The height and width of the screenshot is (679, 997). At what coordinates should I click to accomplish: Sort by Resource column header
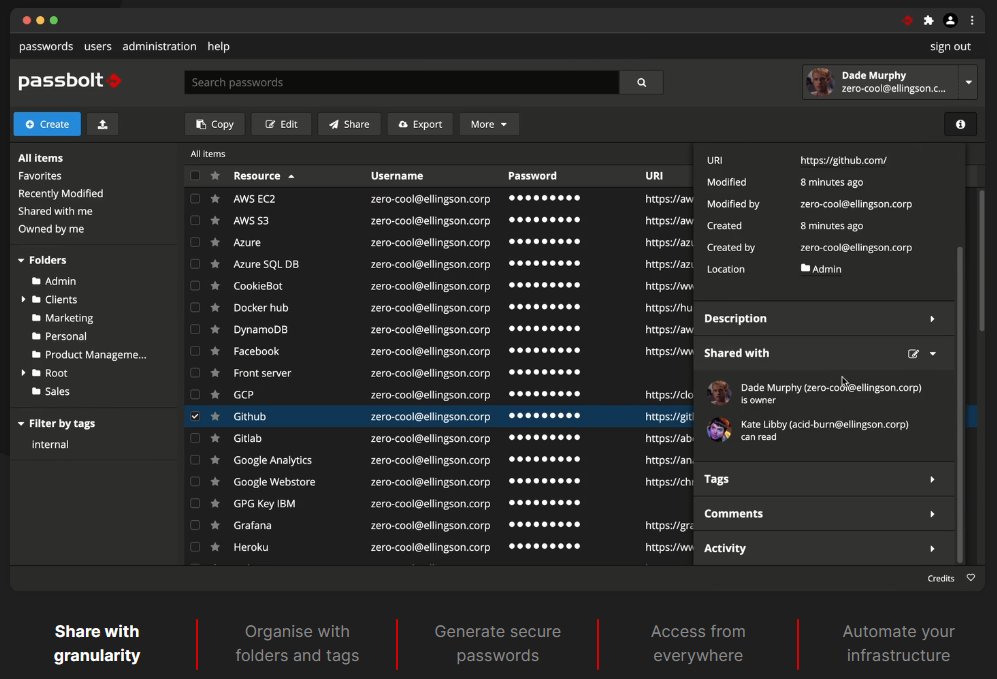pos(263,175)
